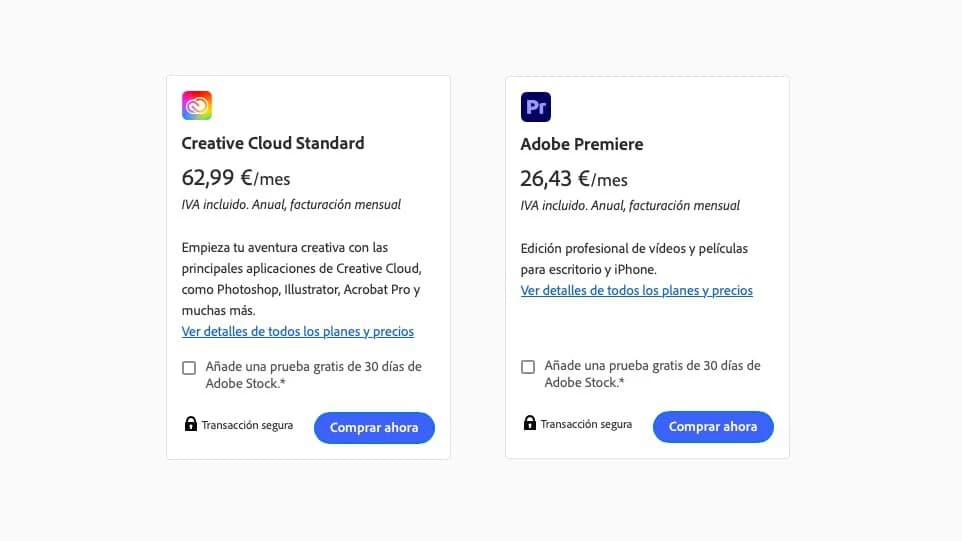Select the Creative Cloud Standard heading
The width and height of the screenshot is (962, 541).
click(x=273, y=143)
